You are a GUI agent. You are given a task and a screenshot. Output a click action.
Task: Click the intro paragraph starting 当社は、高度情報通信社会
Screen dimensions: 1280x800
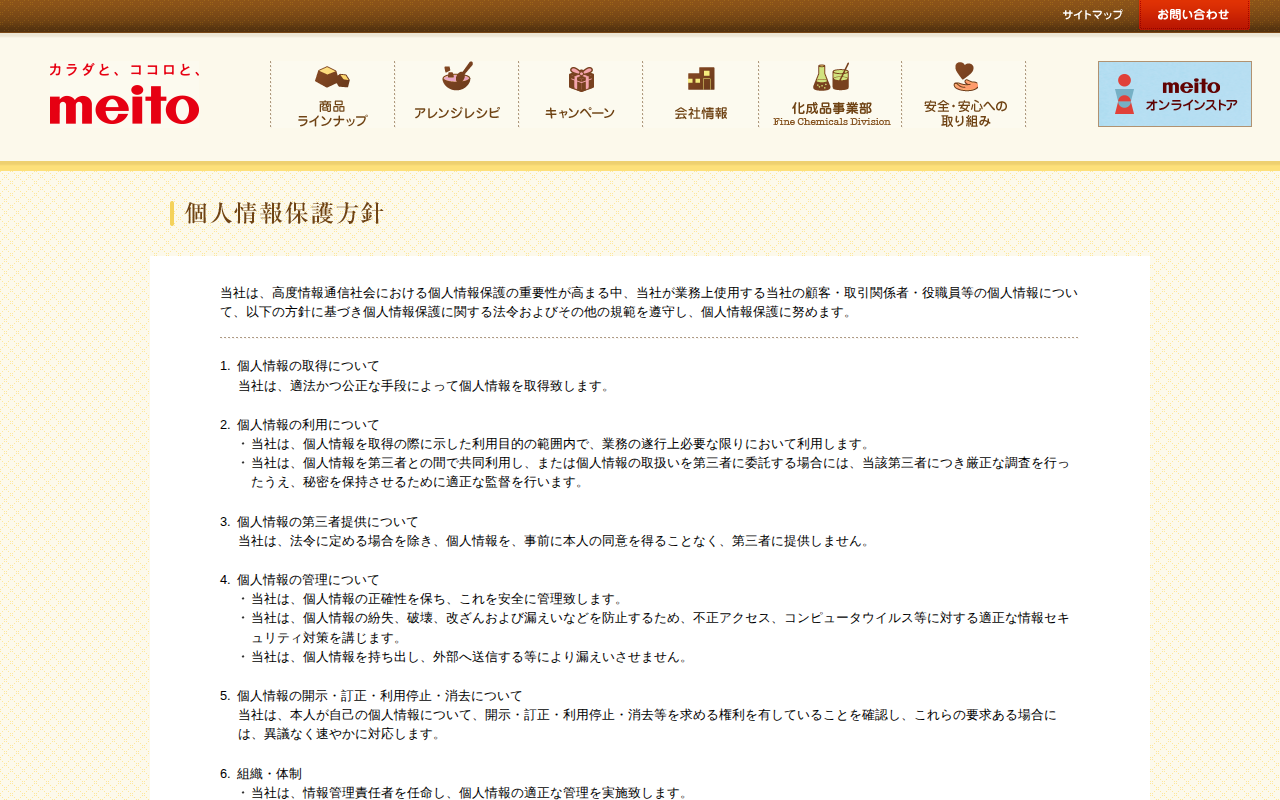[649, 302]
